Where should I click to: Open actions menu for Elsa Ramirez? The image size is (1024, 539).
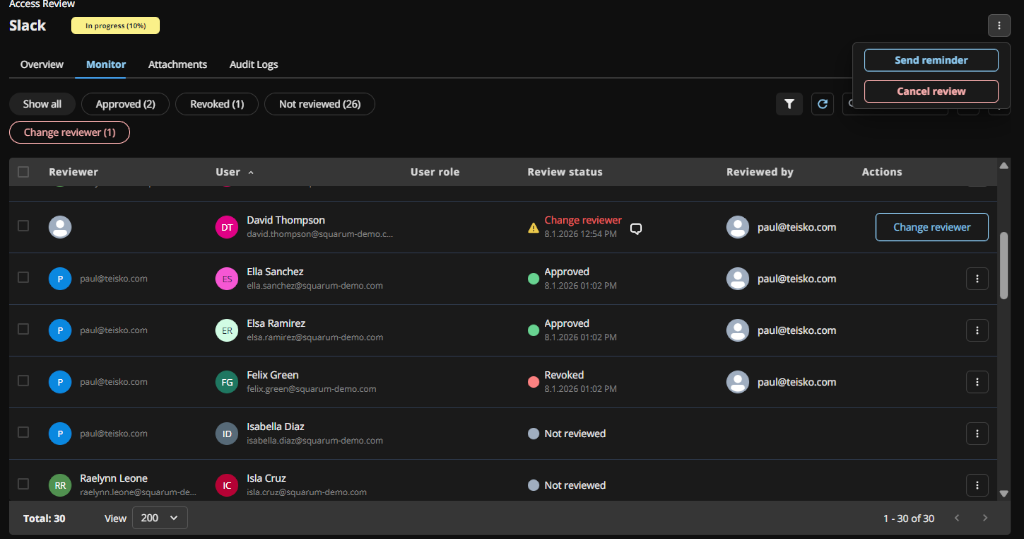click(977, 330)
